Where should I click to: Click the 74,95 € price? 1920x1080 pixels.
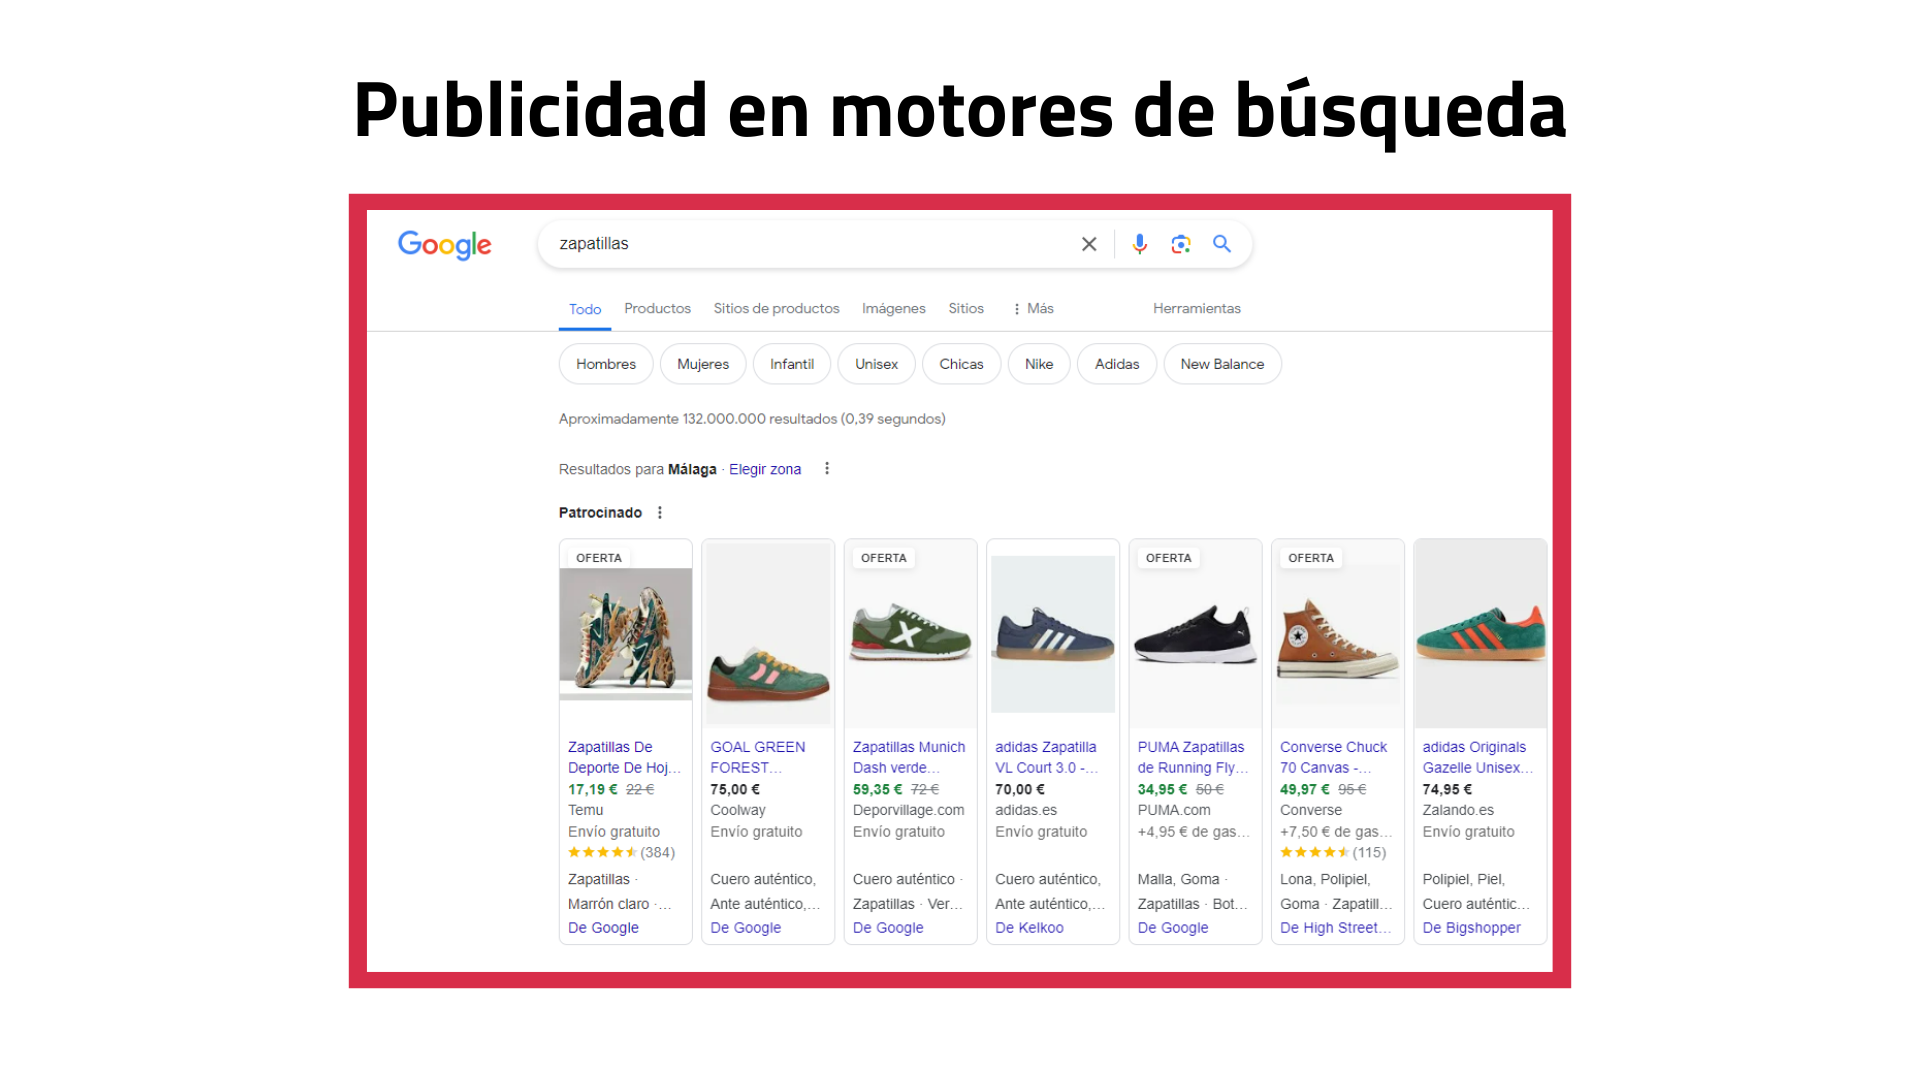tap(1447, 789)
